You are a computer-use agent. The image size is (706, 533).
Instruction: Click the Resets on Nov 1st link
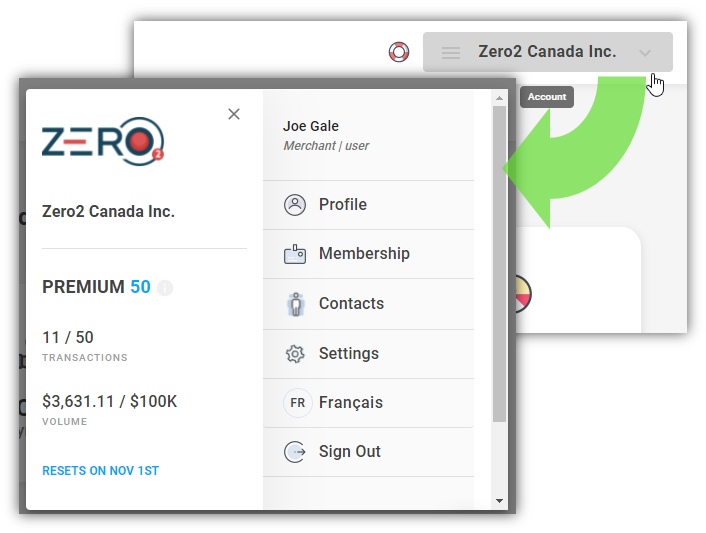tap(100, 471)
